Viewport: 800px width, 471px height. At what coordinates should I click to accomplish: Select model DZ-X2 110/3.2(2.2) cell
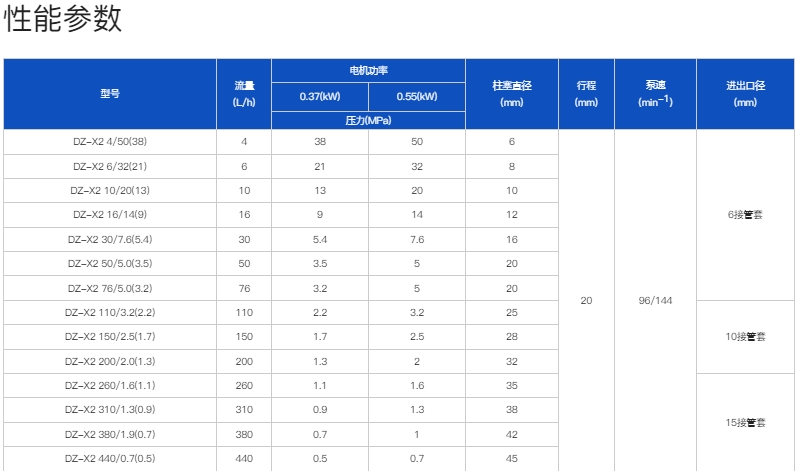[x=110, y=312]
